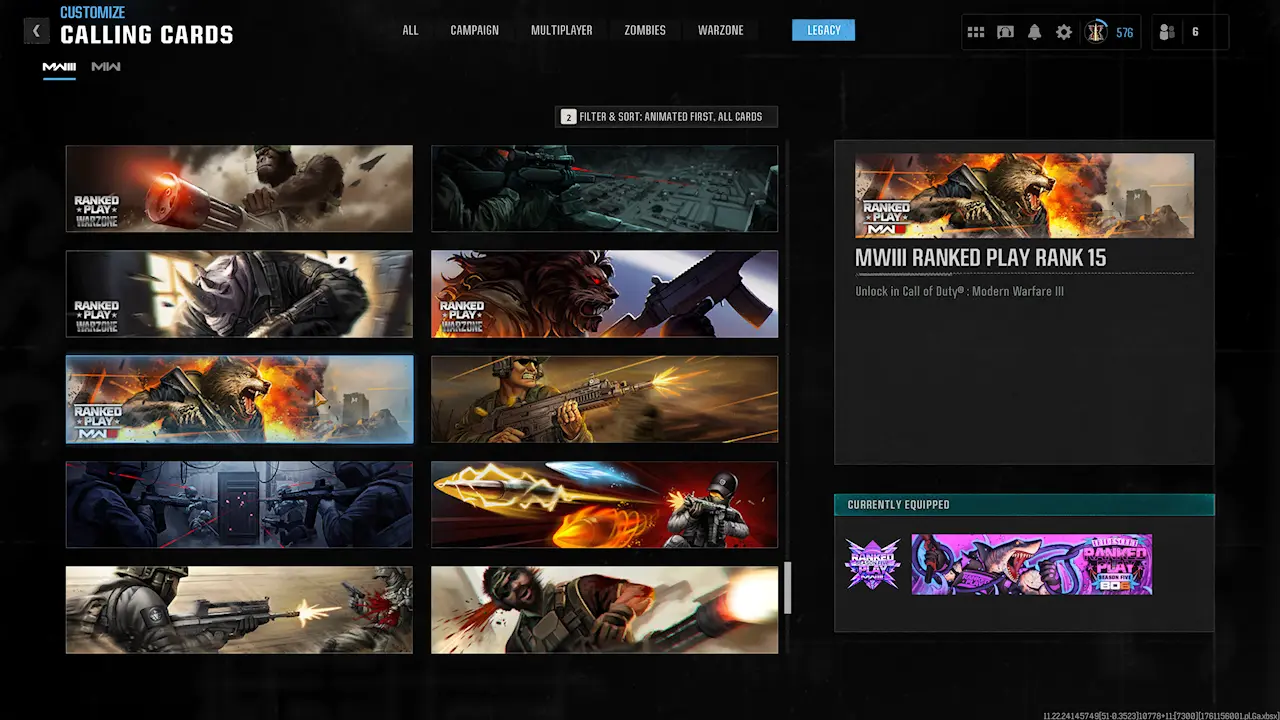The image size is (1280, 720).
Task: Open settings via the gear icon
Action: click(x=1064, y=32)
